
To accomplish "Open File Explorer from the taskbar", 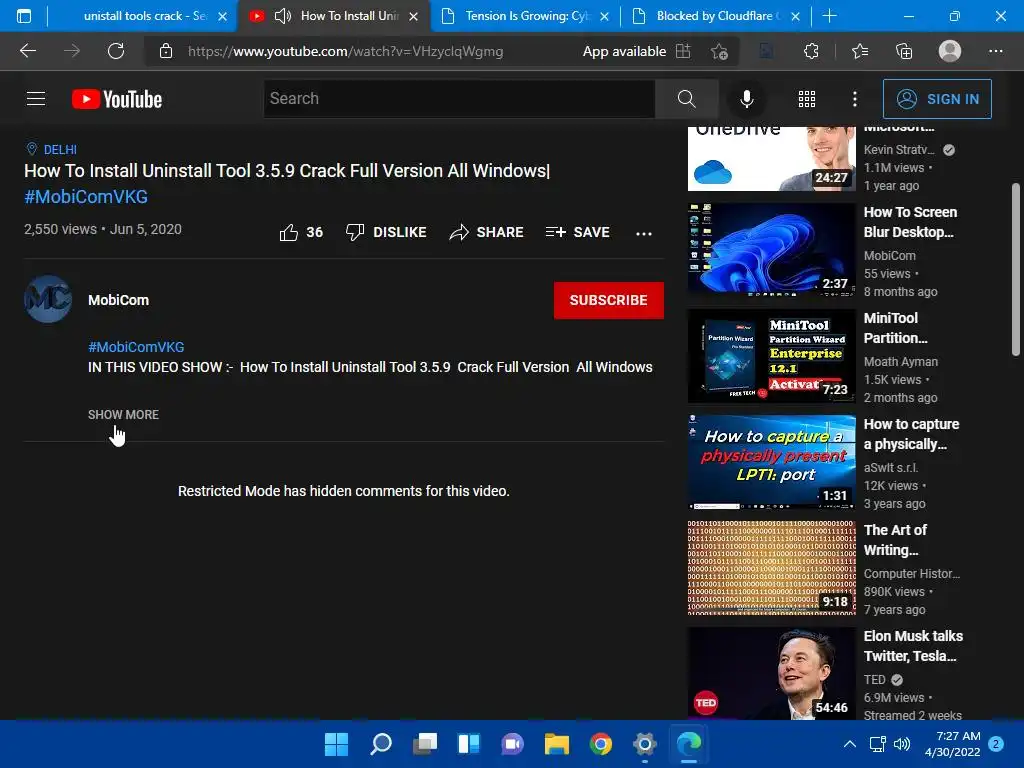I will pos(557,744).
